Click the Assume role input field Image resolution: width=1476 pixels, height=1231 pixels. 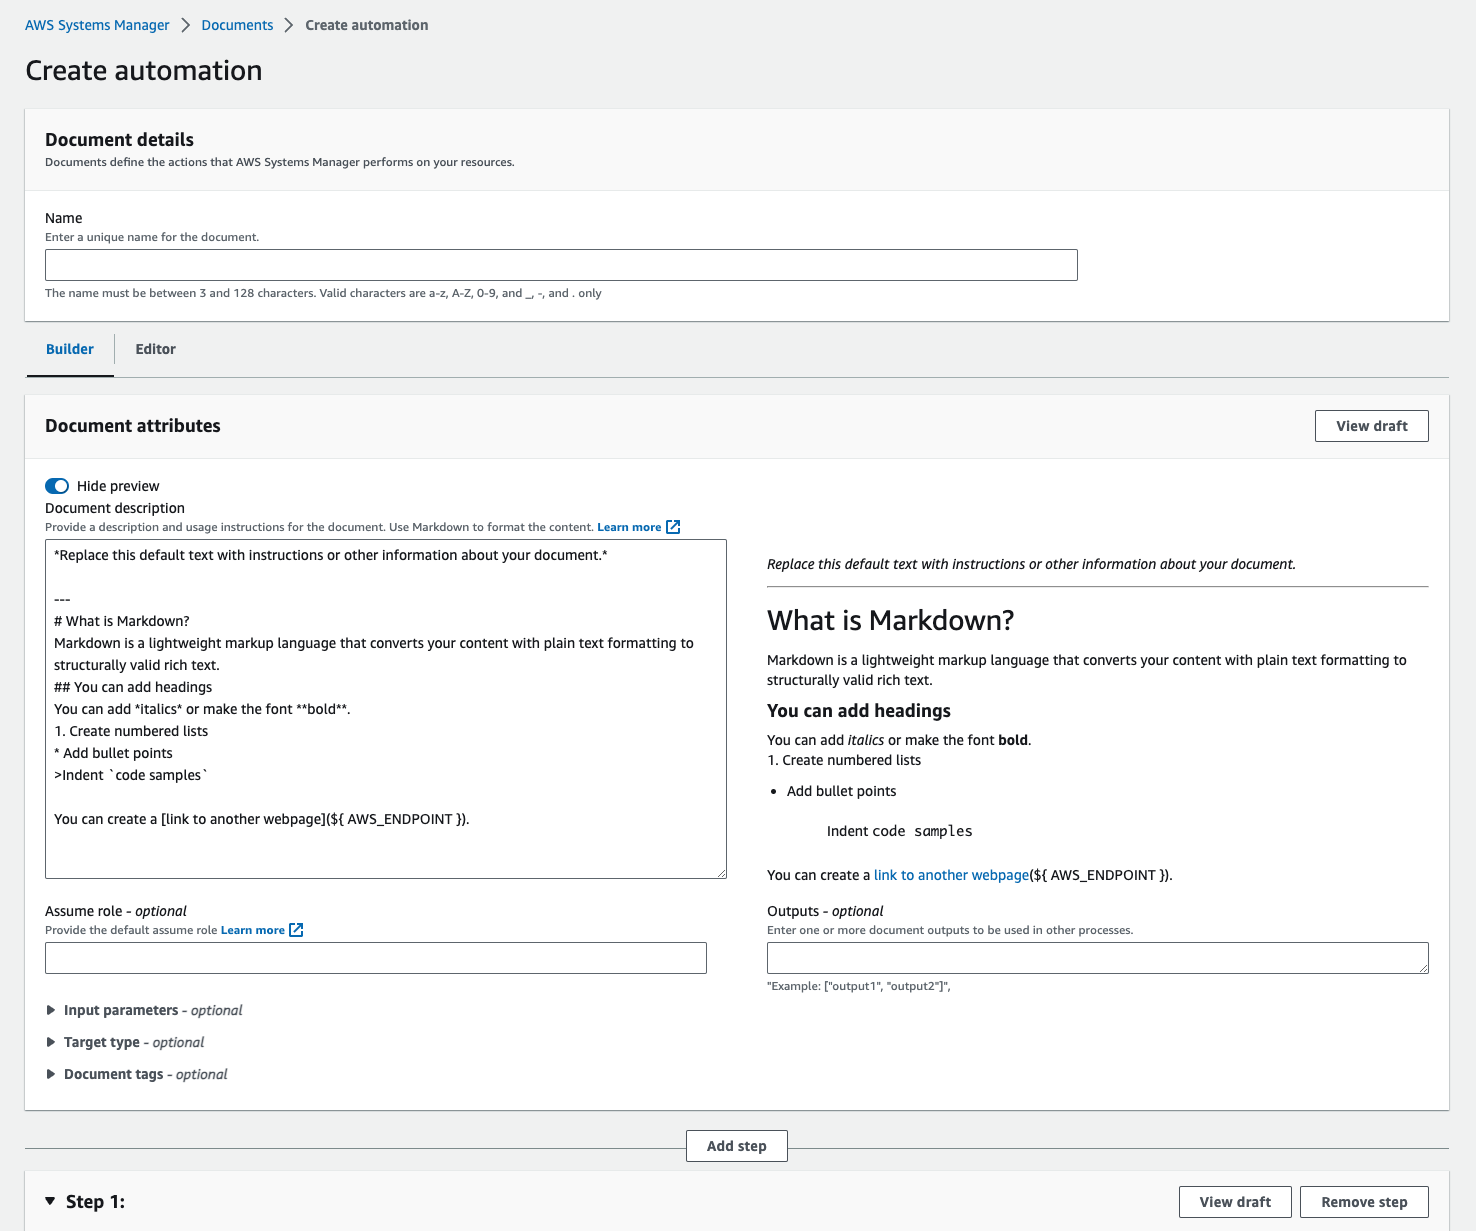[x=376, y=958]
